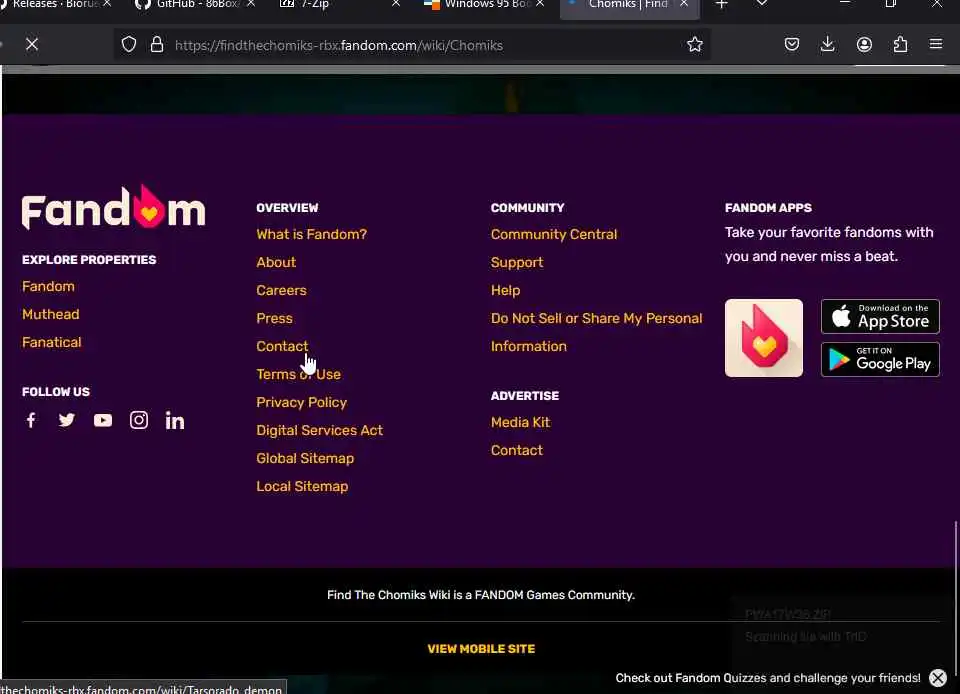The image size is (960, 694).
Task: Open the Help link
Action: click(x=506, y=291)
